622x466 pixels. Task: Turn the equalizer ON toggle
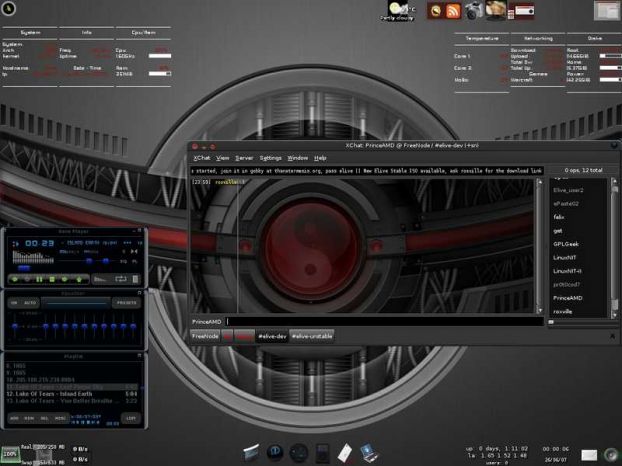coord(14,303)
